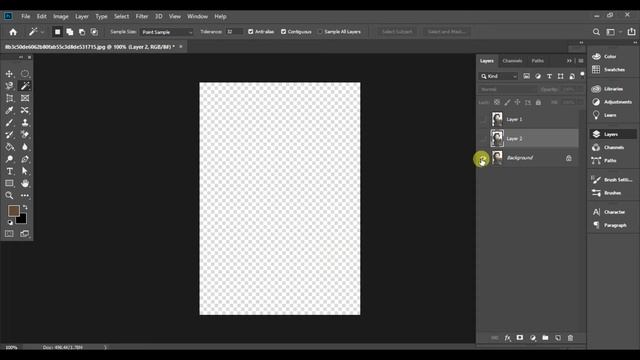640x360 pixels.
Task: Choose Add to Selection mode
Action: [x=70, y=32]
